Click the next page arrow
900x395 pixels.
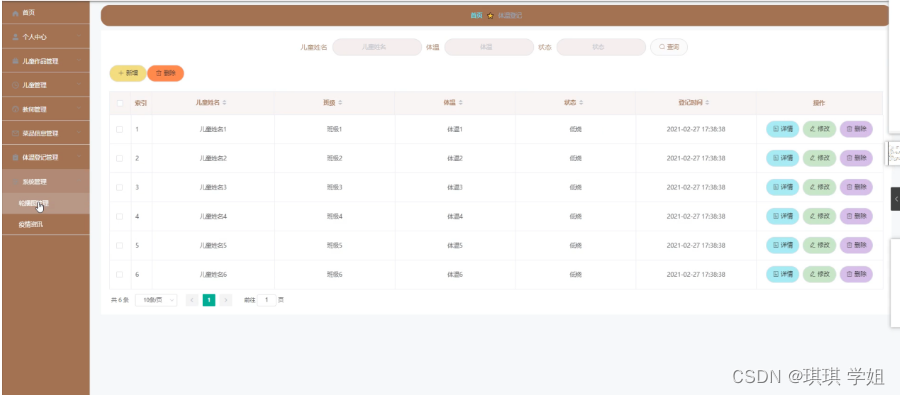[x=226, y=300]
